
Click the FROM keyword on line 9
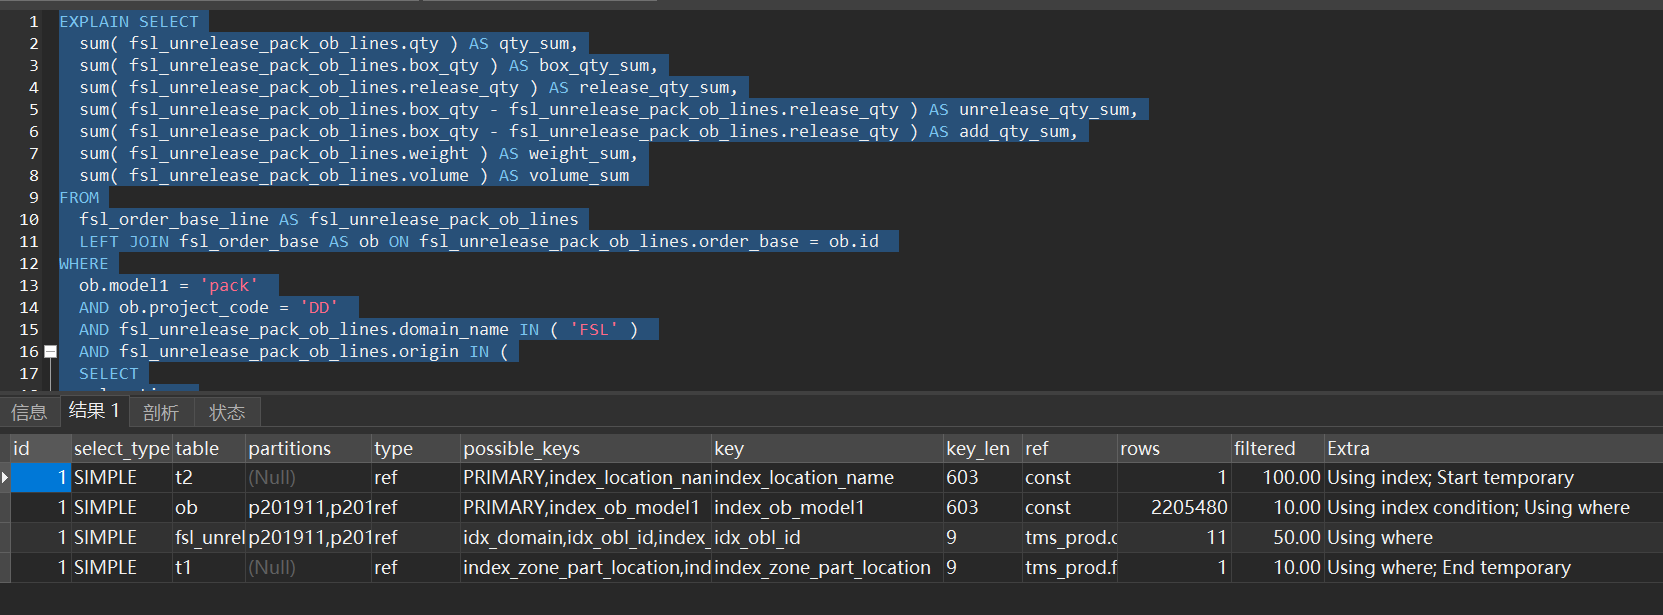coord(79,198)
